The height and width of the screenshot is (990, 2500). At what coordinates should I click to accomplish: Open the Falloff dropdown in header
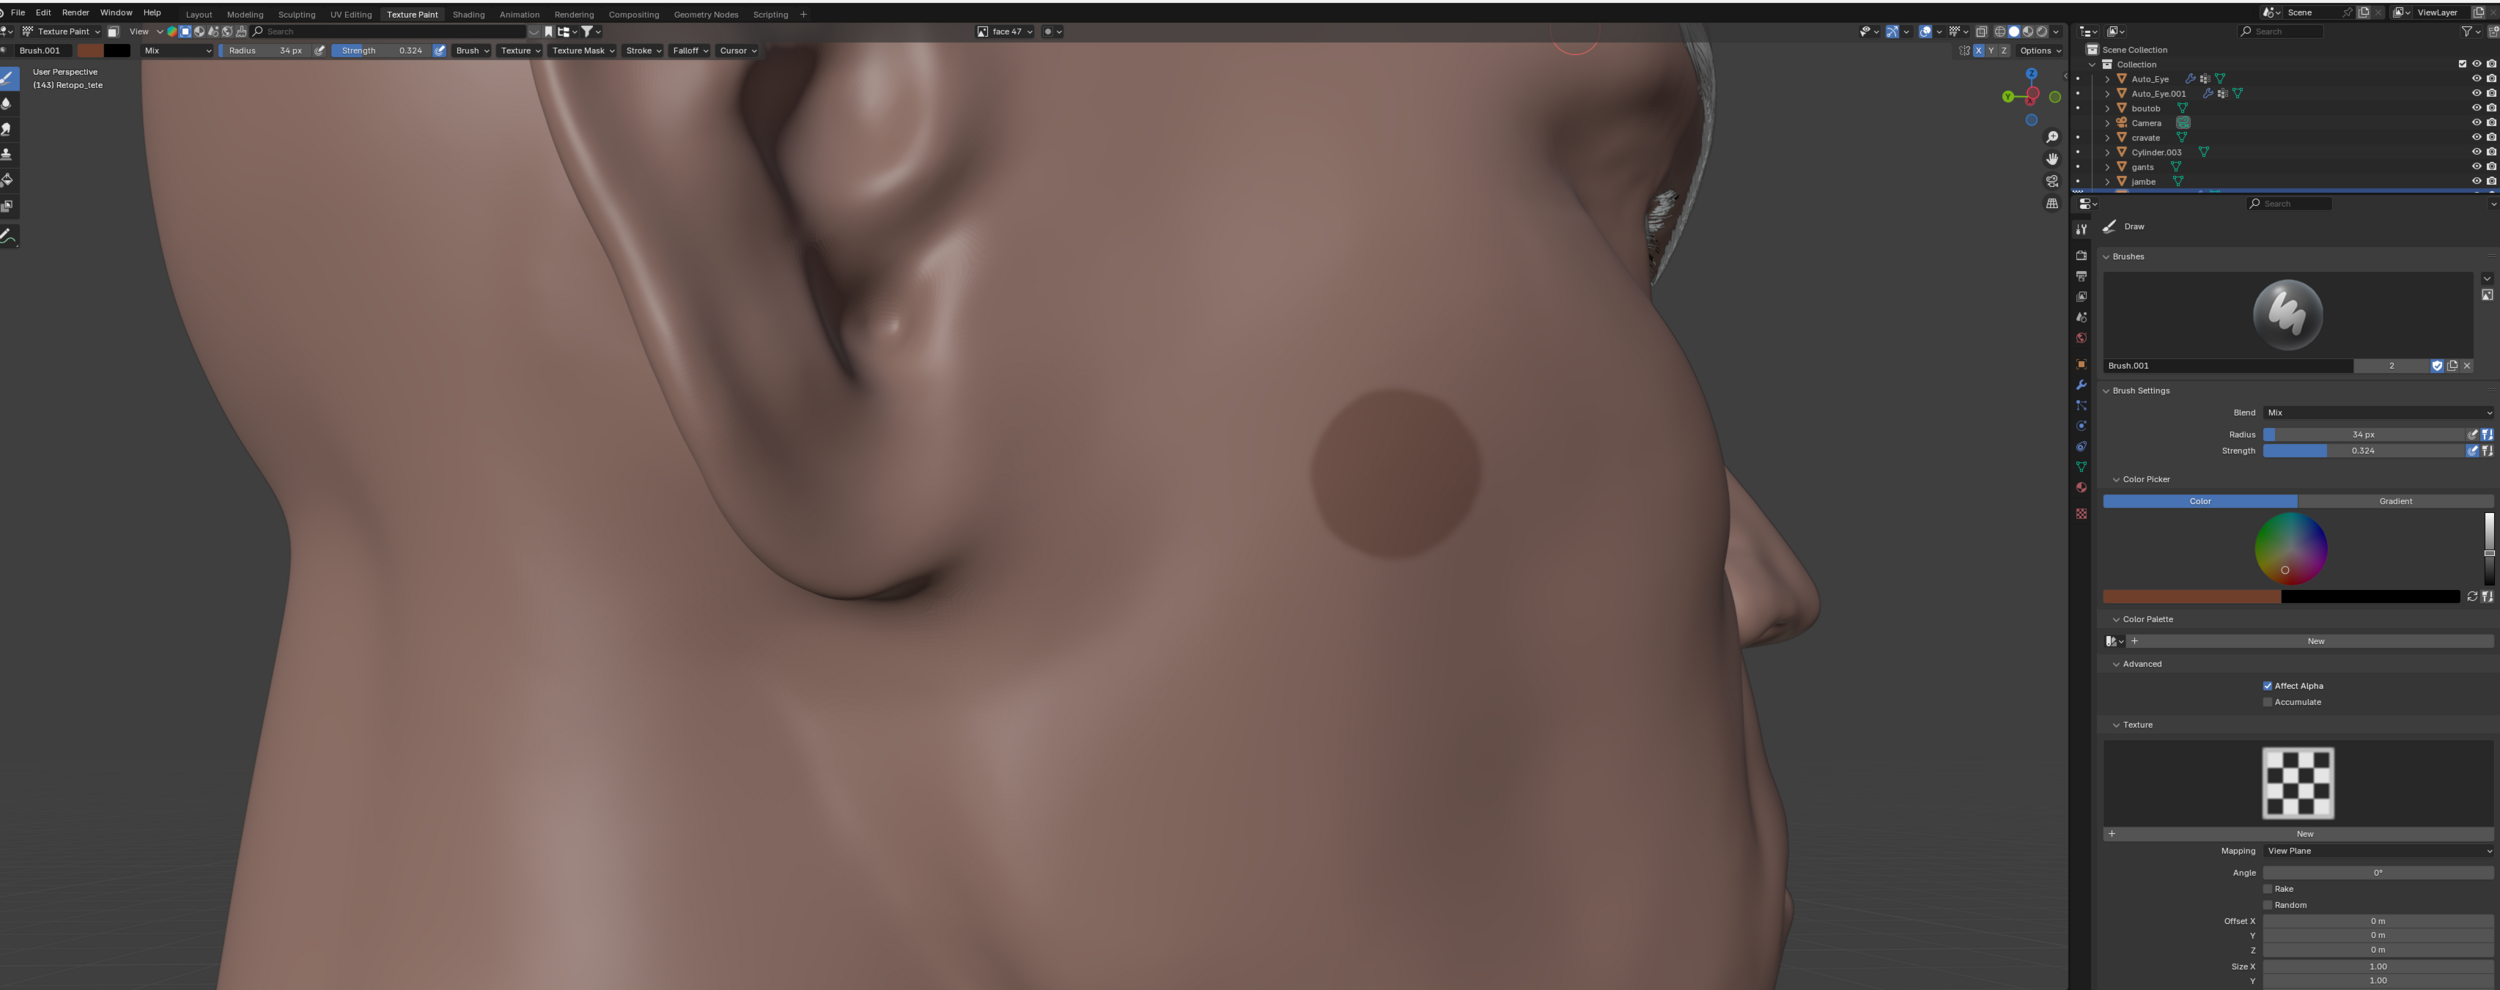click(x=690, y=51)
